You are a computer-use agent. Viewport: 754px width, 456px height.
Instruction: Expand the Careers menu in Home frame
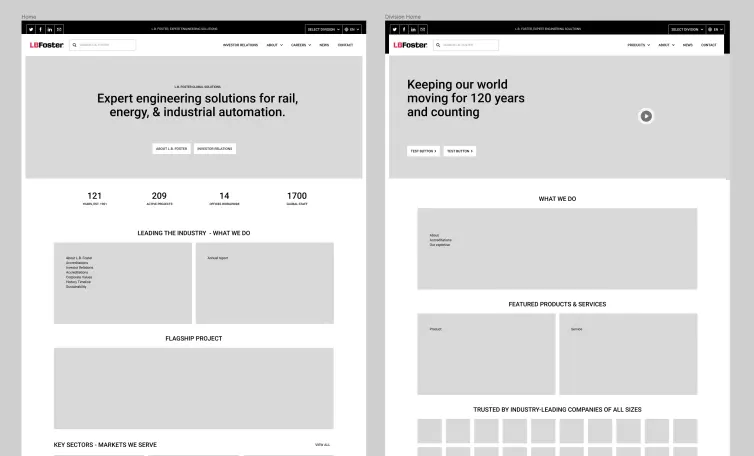[x=301, y=45]
